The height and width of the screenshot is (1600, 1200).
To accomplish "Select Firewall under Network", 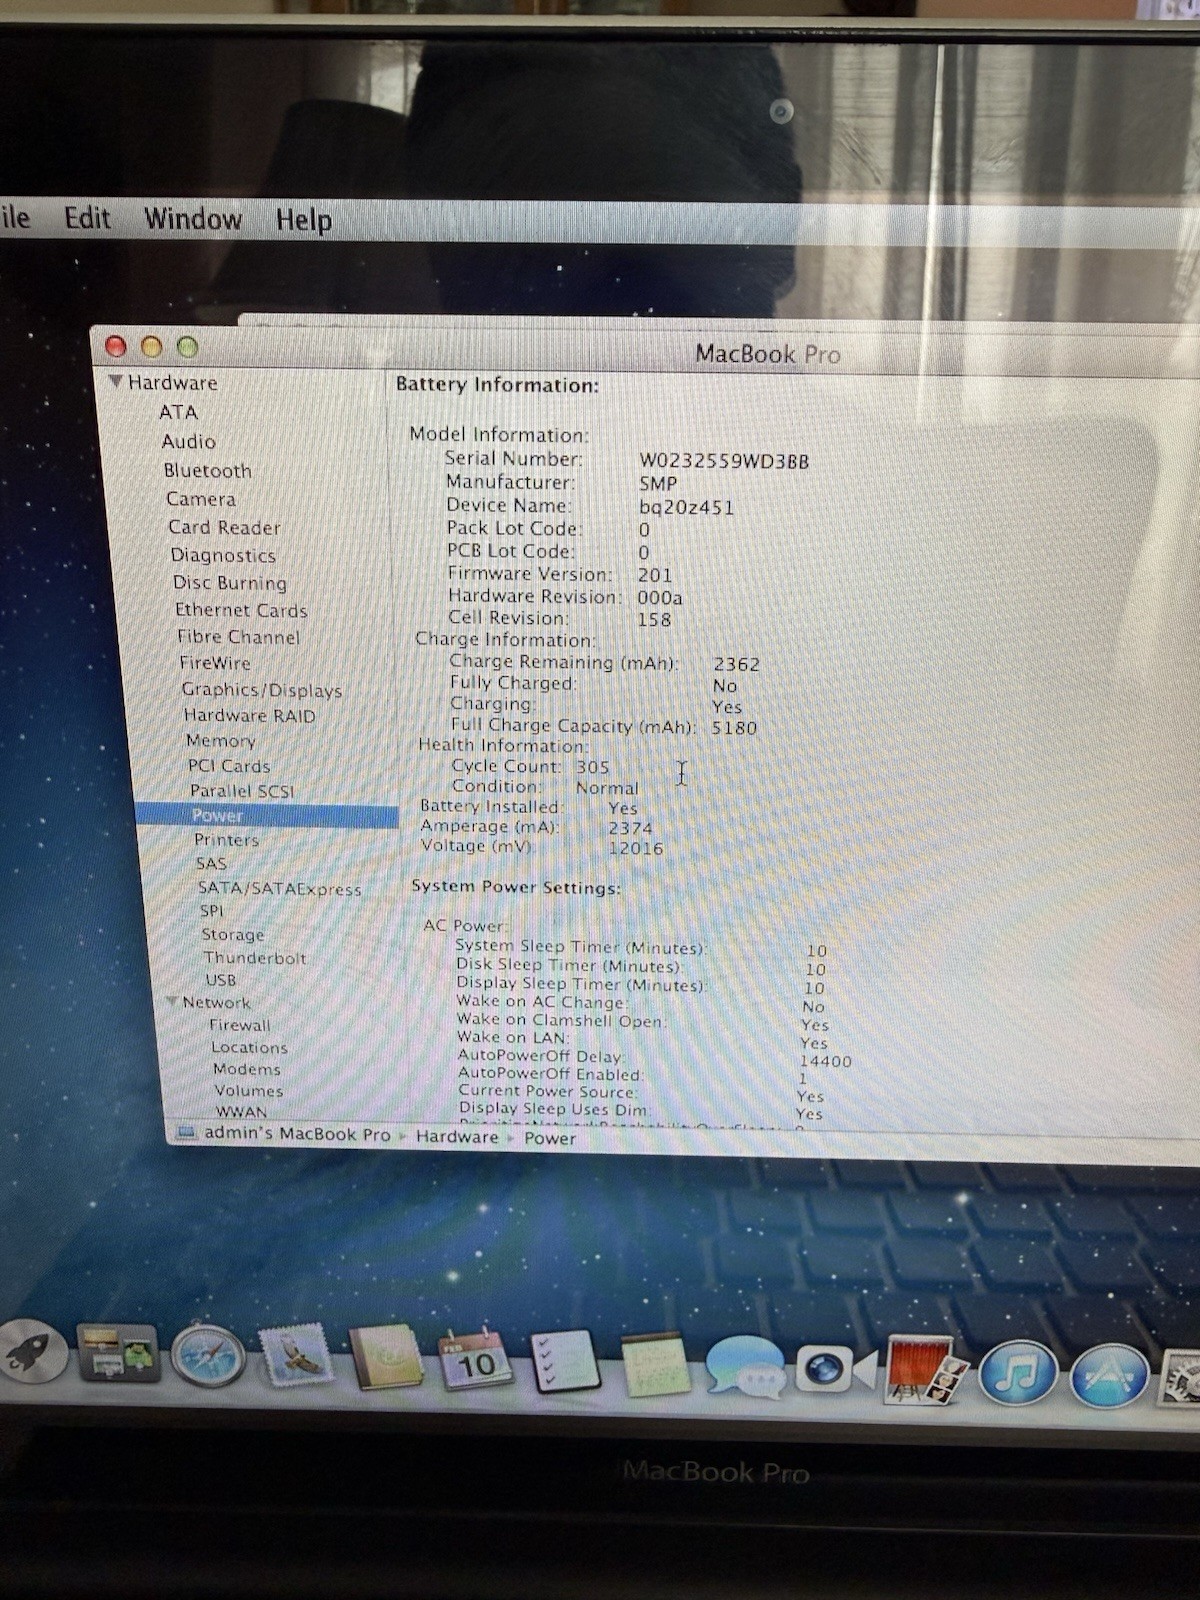I will click(x=239, y=1025).
